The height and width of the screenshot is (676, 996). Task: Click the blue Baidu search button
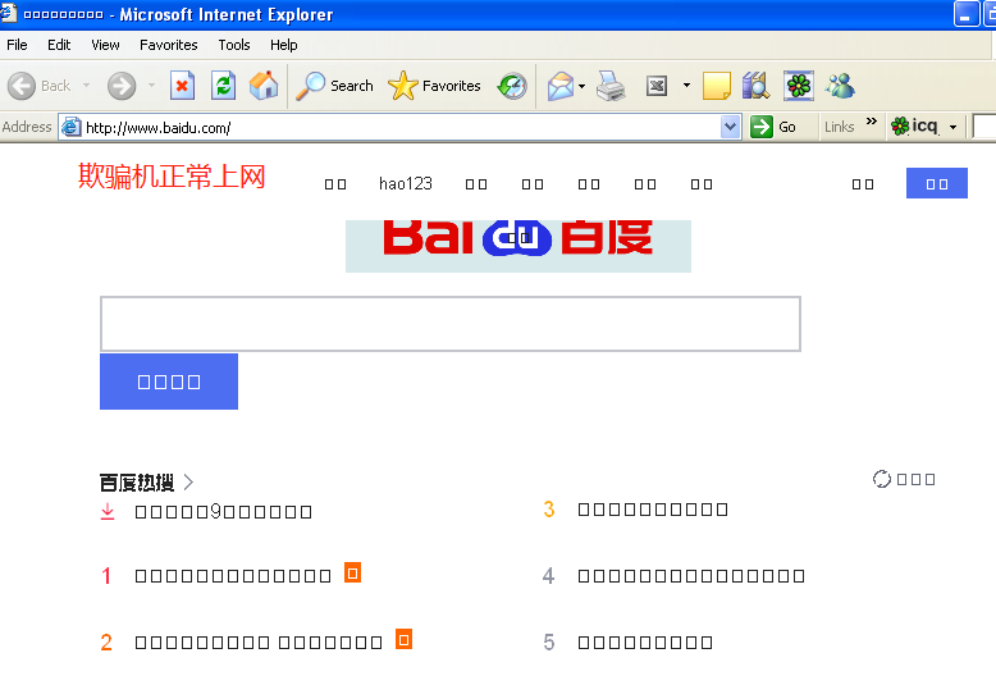coord(169,381)
